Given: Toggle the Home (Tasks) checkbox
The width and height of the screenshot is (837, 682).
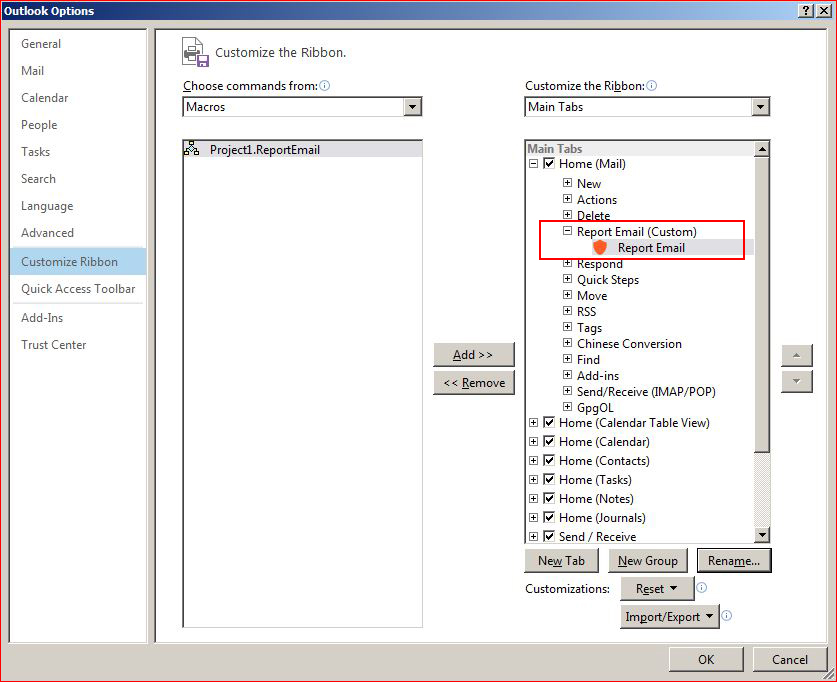Looking at the screenshot, I should coord(549,479).
